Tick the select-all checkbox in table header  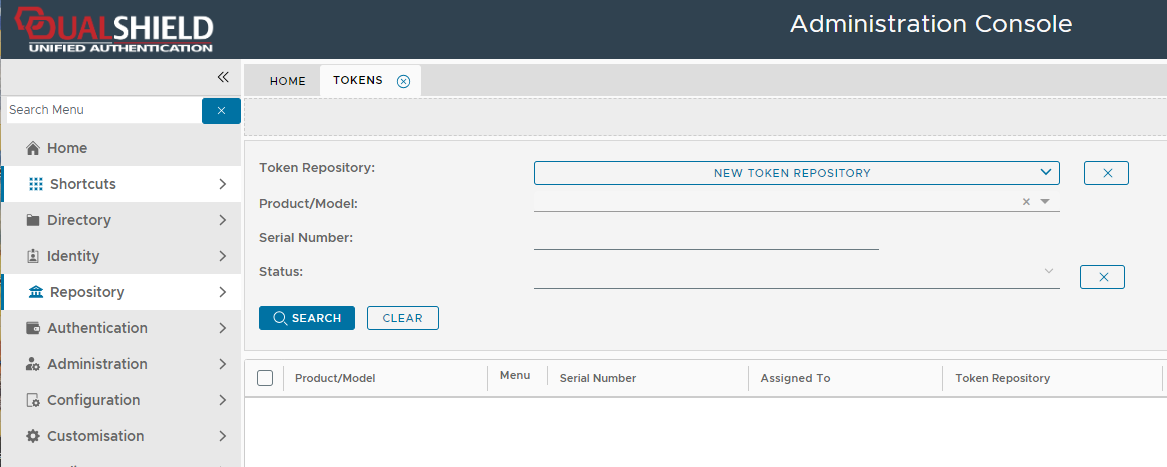click(265, 378)
